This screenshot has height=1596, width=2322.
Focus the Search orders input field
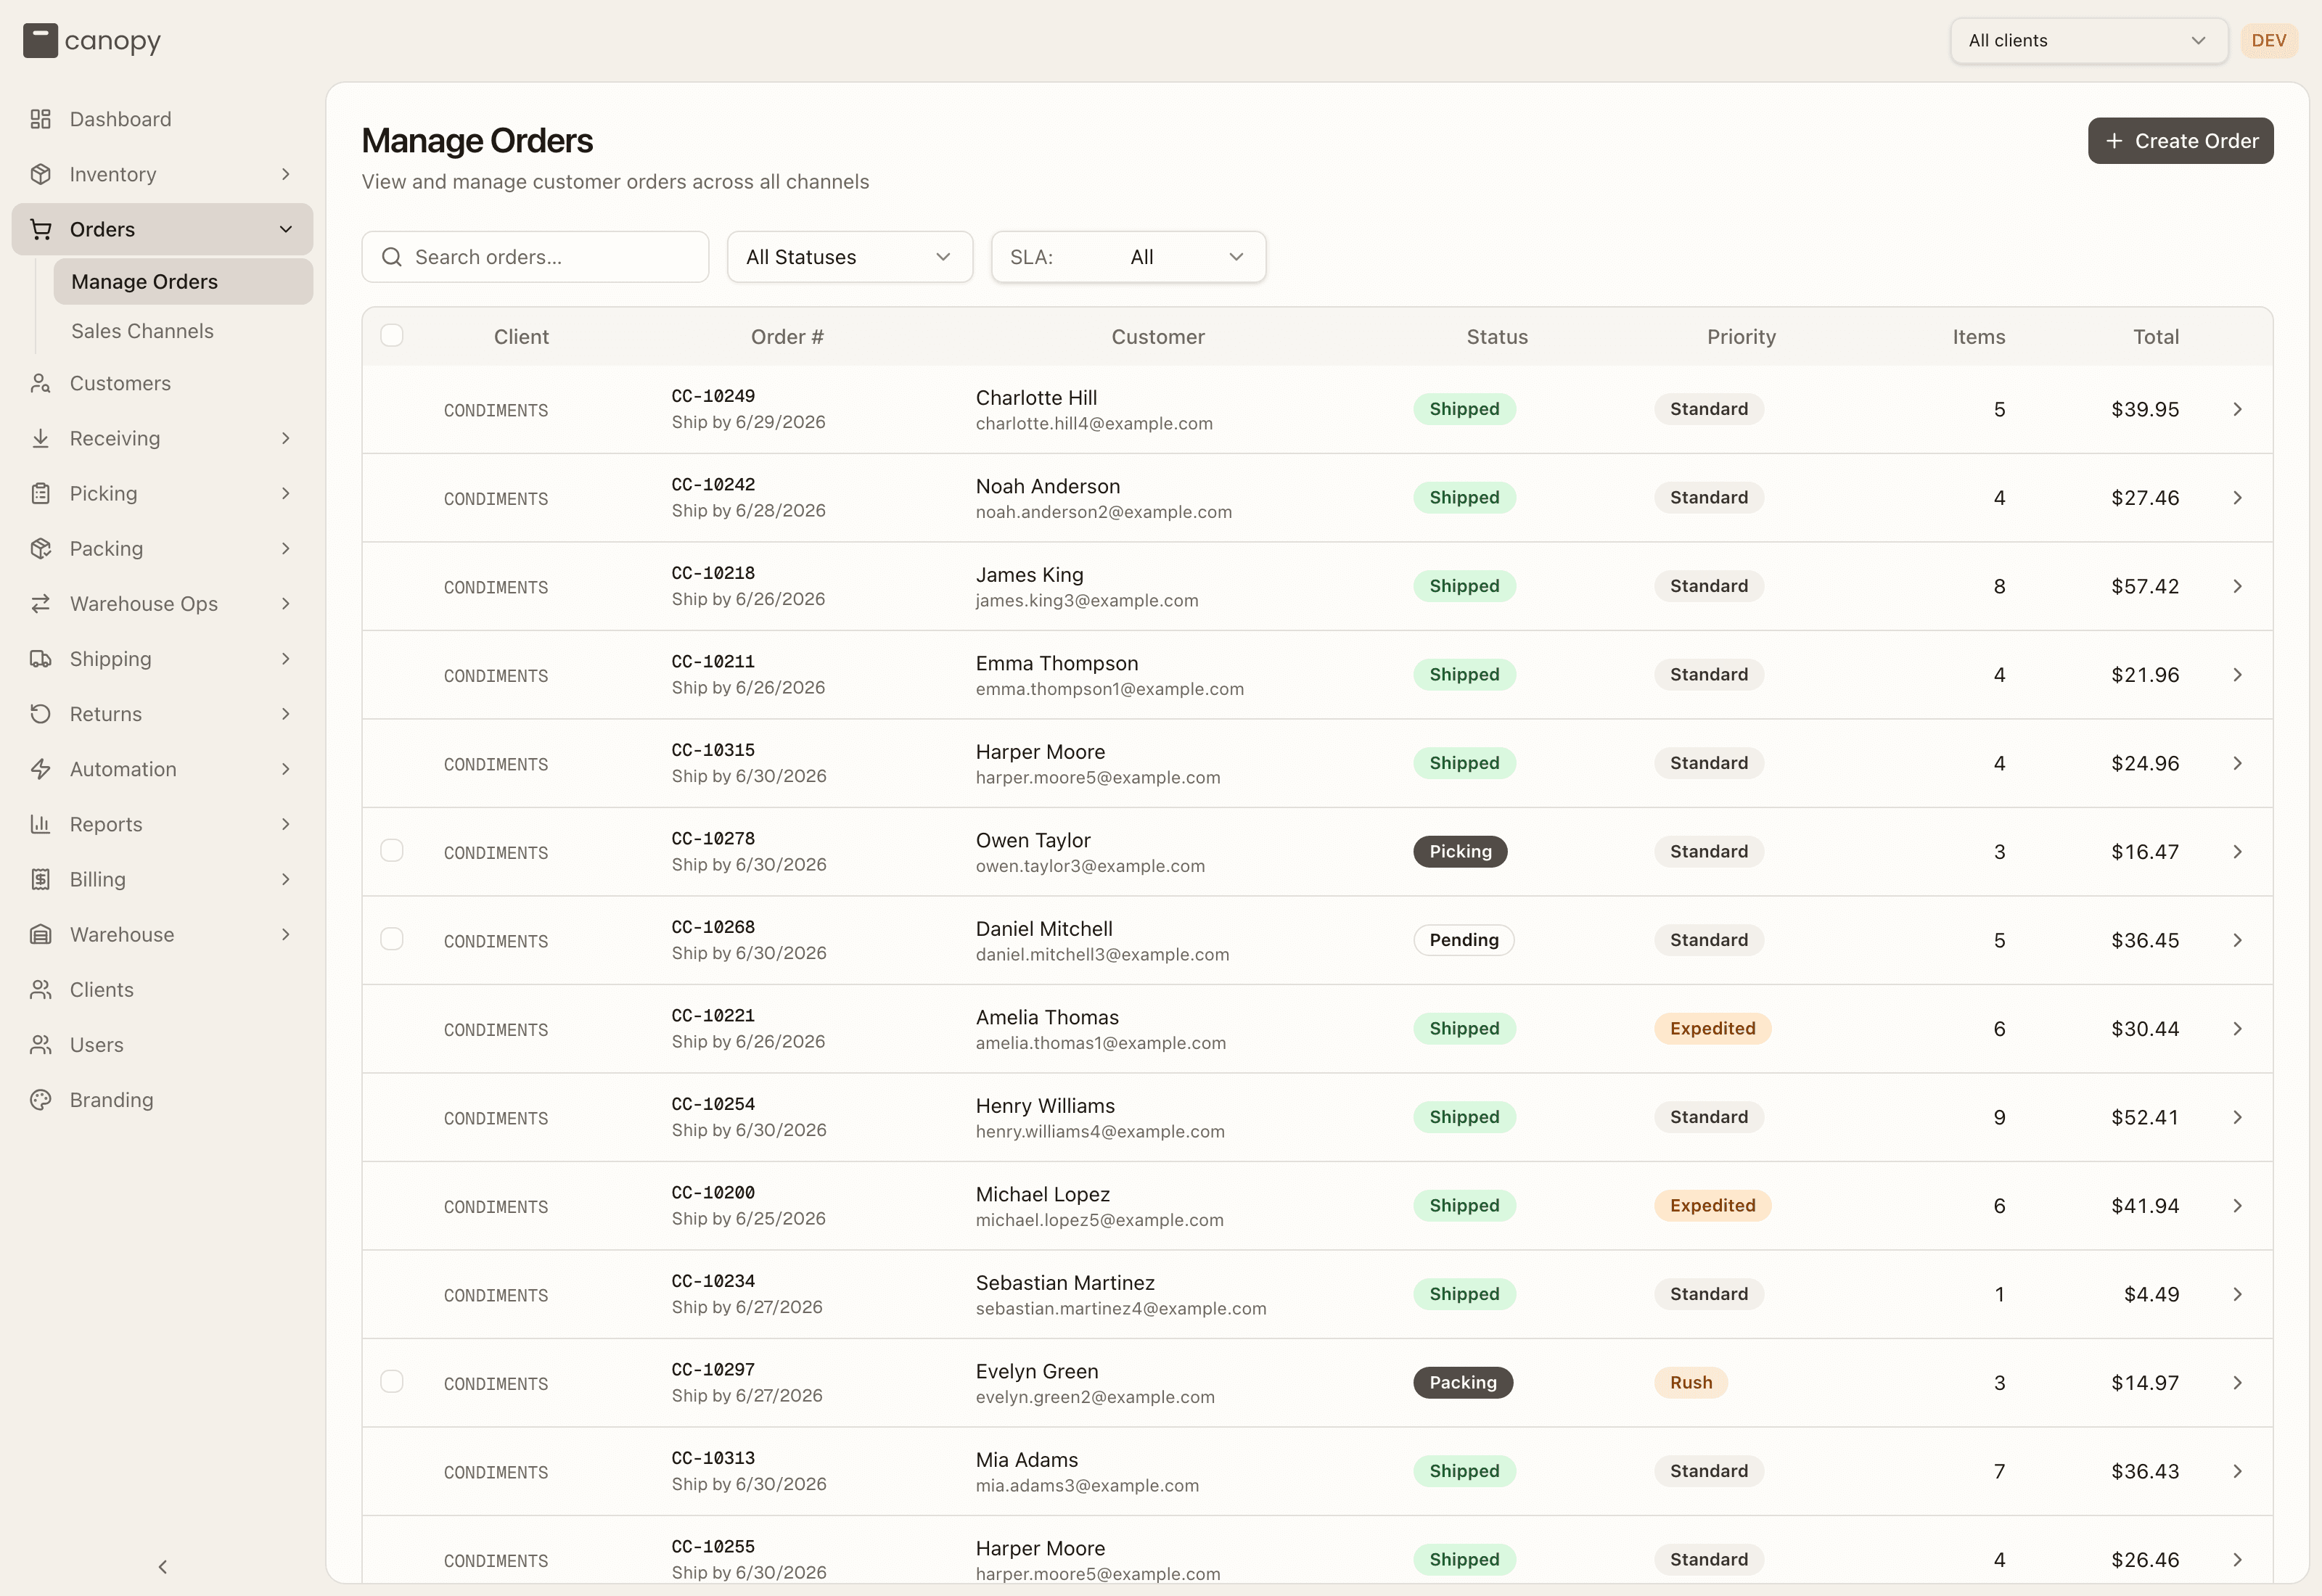(x=535, y=257)
